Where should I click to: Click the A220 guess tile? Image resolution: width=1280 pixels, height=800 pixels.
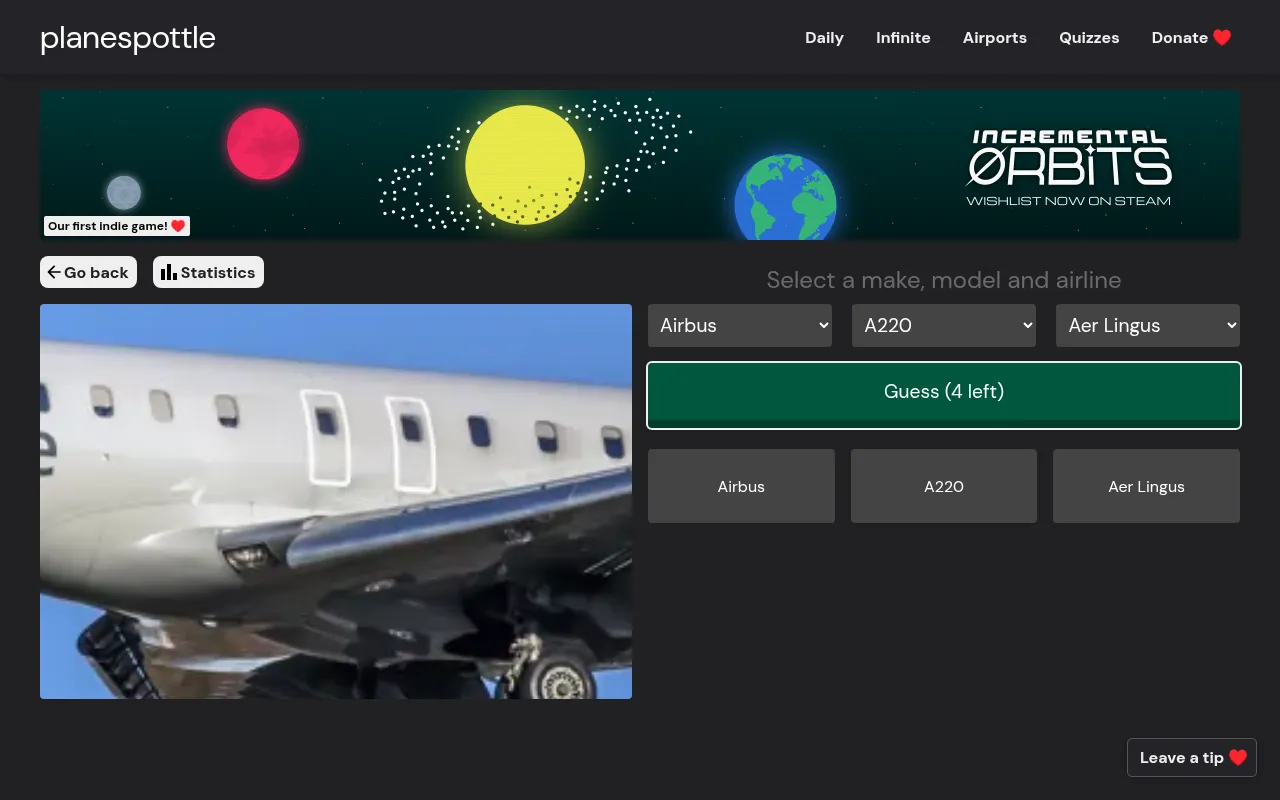(944, 486)
